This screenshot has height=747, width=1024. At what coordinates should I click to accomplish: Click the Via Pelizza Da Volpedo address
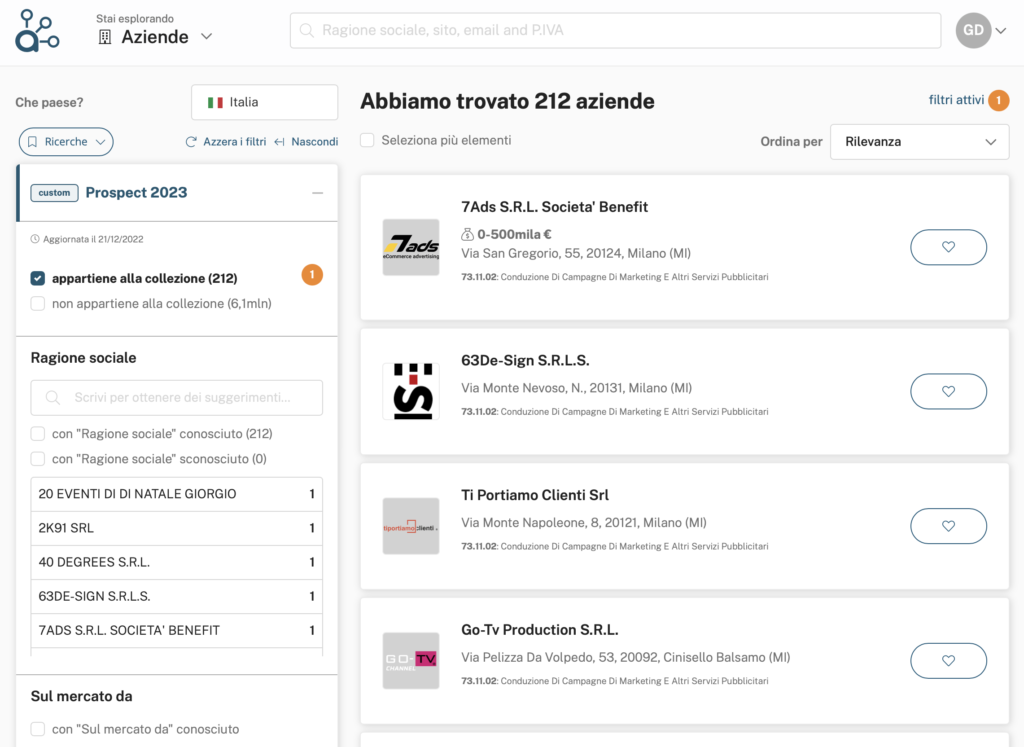pos(626,657)
